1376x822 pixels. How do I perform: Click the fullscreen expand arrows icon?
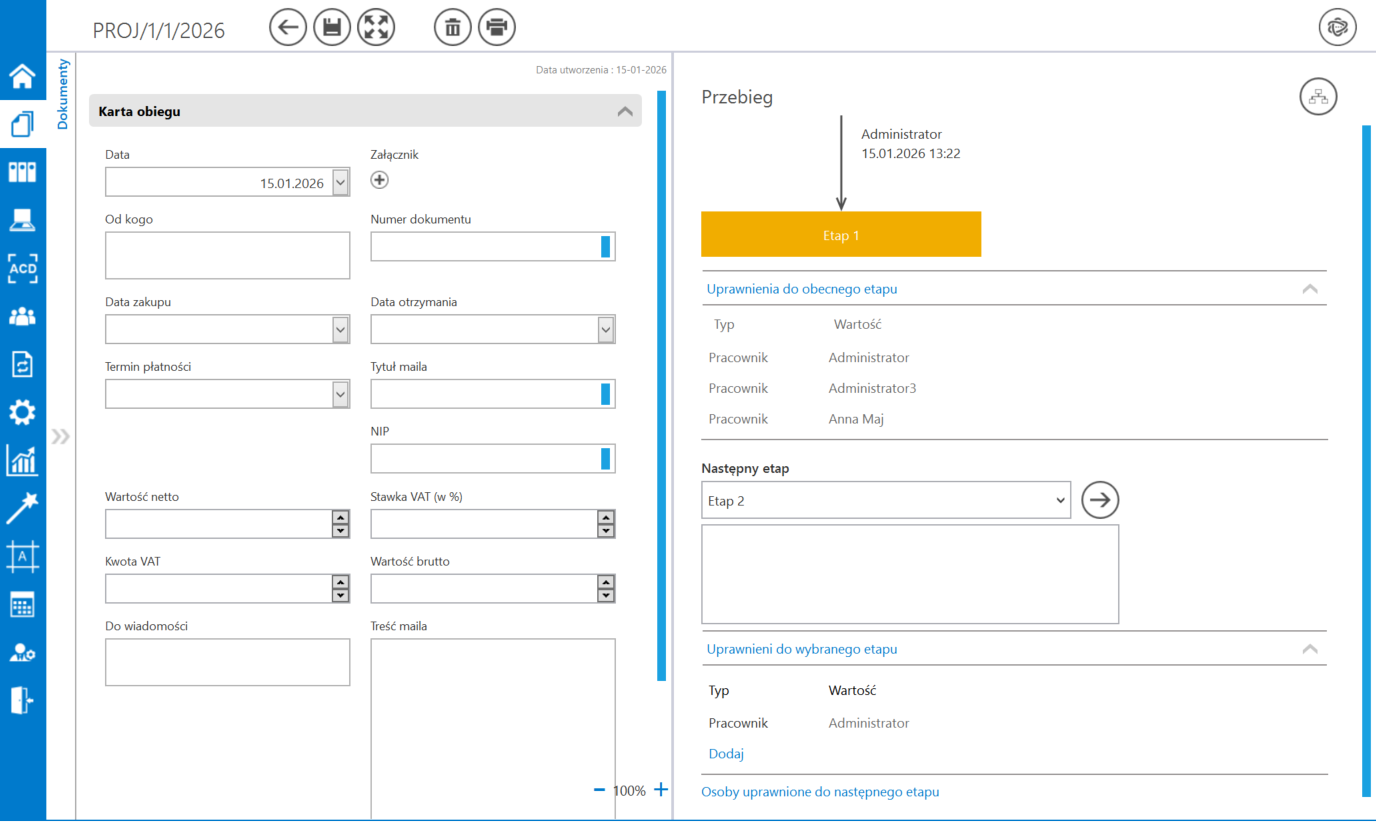click(x=376, y=27)
